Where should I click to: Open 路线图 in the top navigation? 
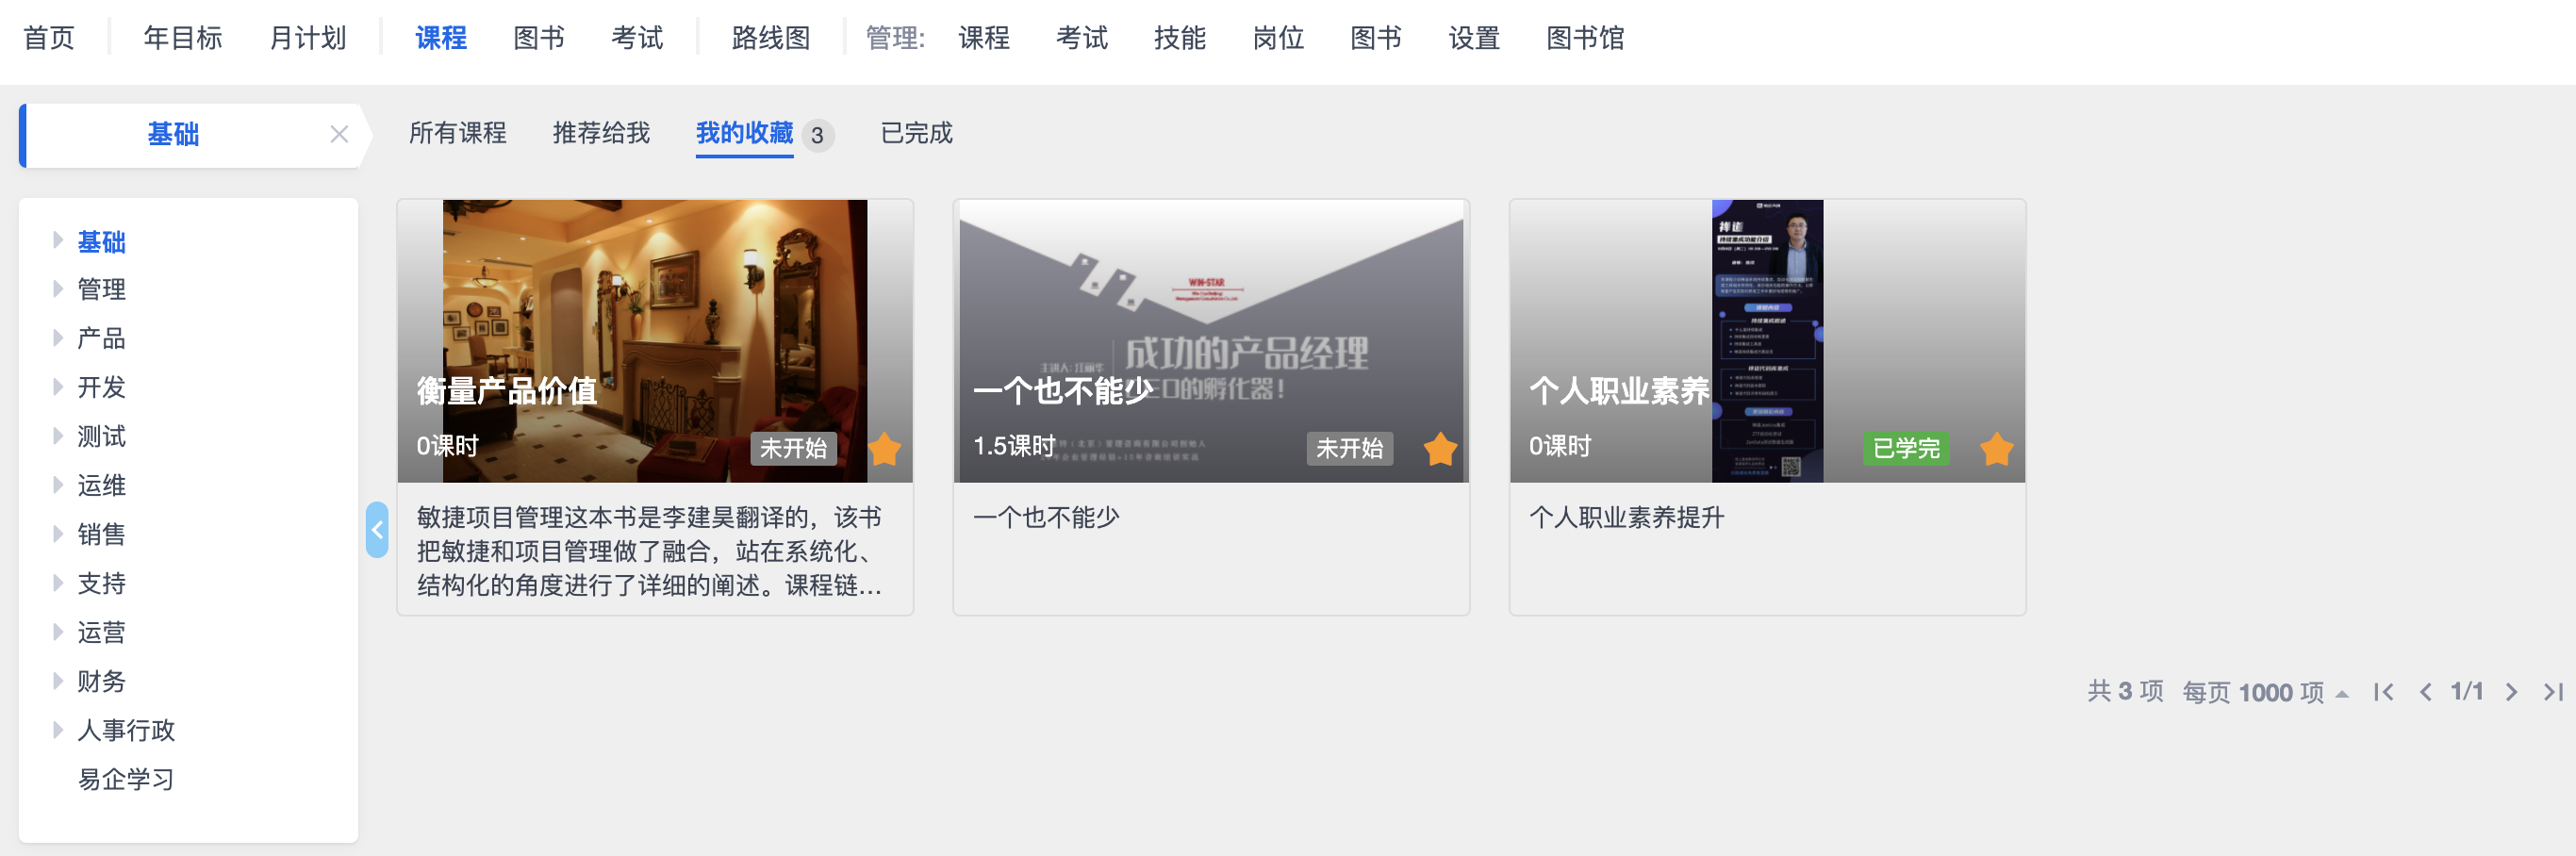[771, 38]
